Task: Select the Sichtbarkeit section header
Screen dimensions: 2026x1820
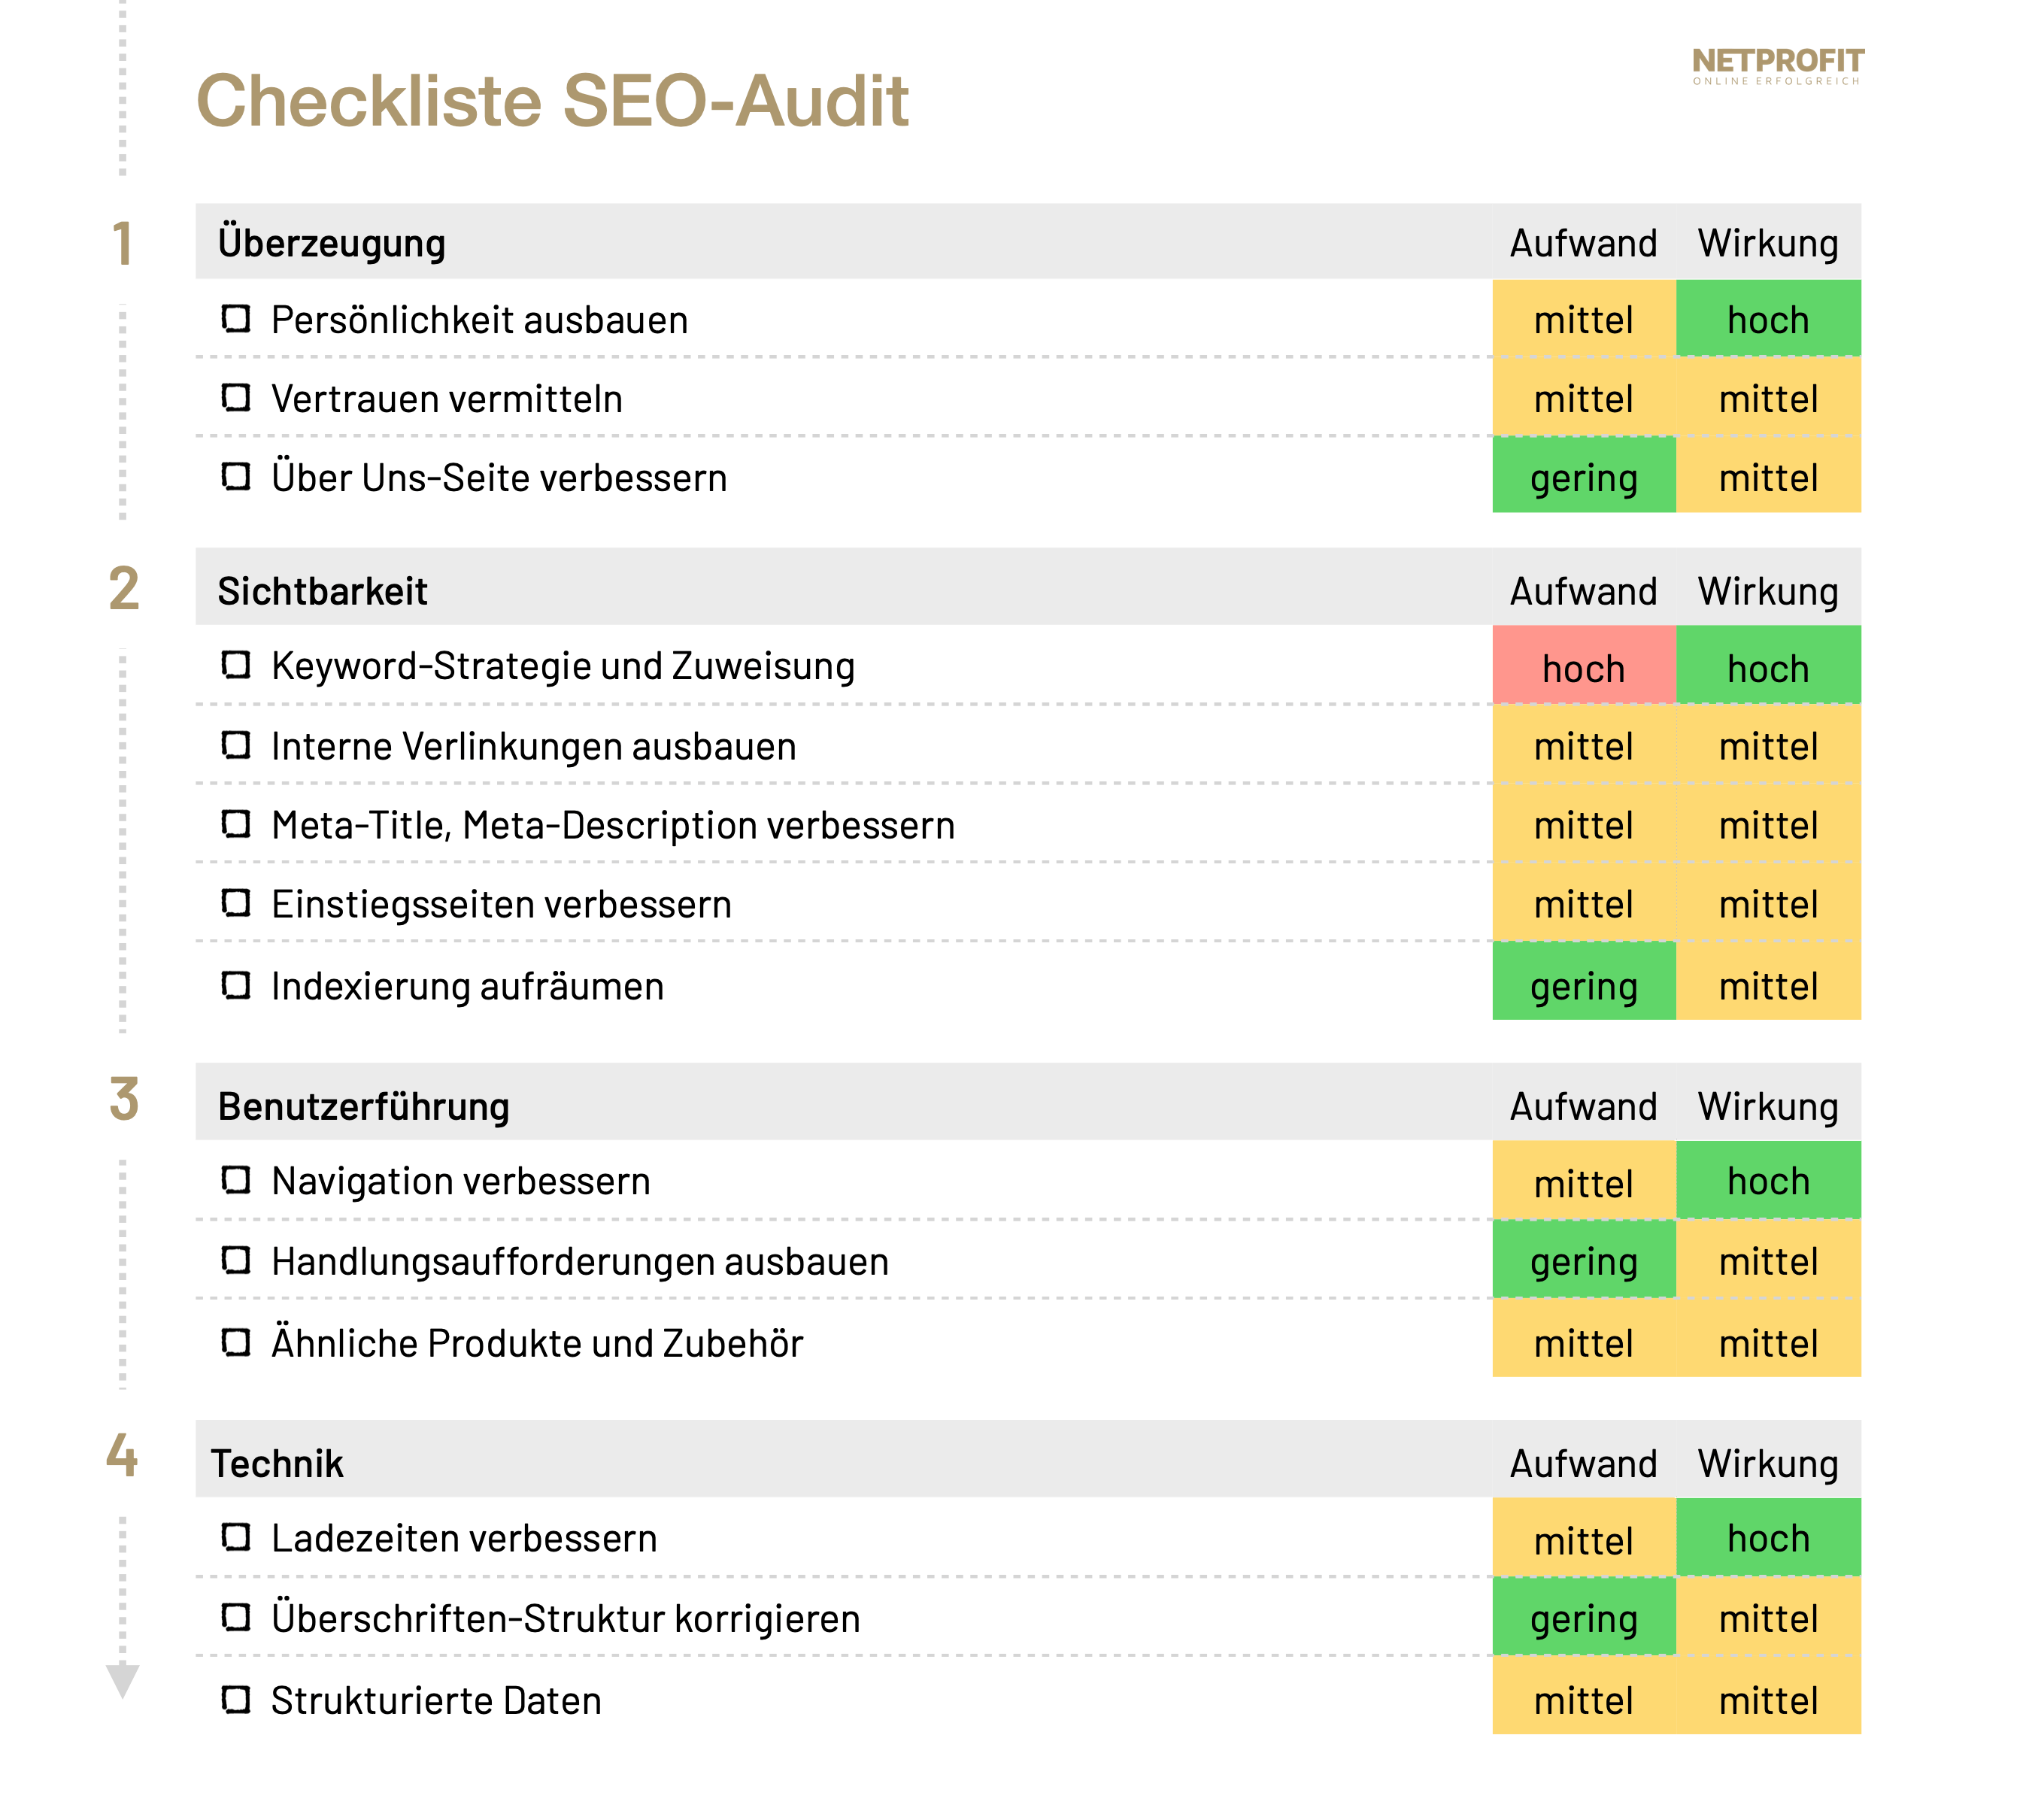Action: 322,591
